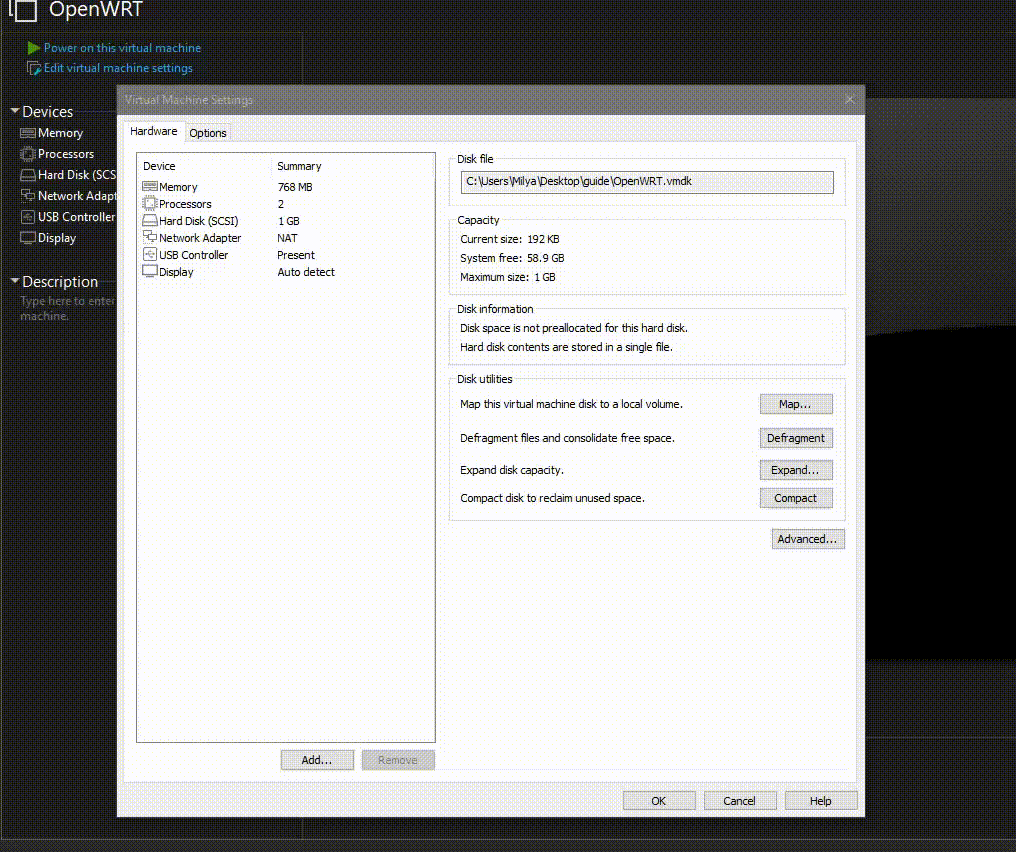Collapse the Devices section triangle
The image size is (1016, 852).
coord(15,111)
